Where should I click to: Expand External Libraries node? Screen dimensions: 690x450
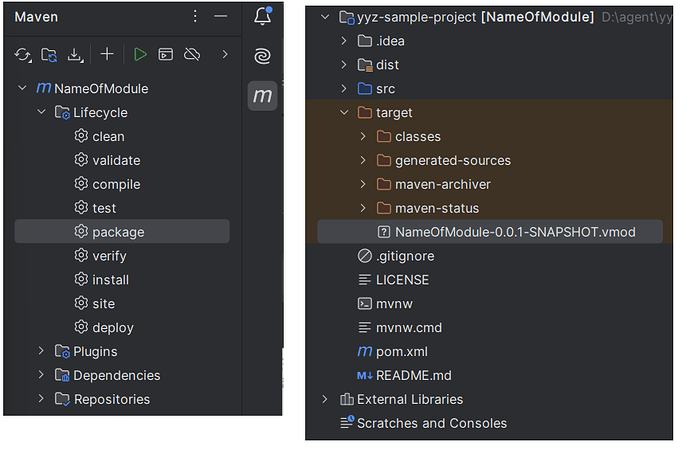coord(325,399)
